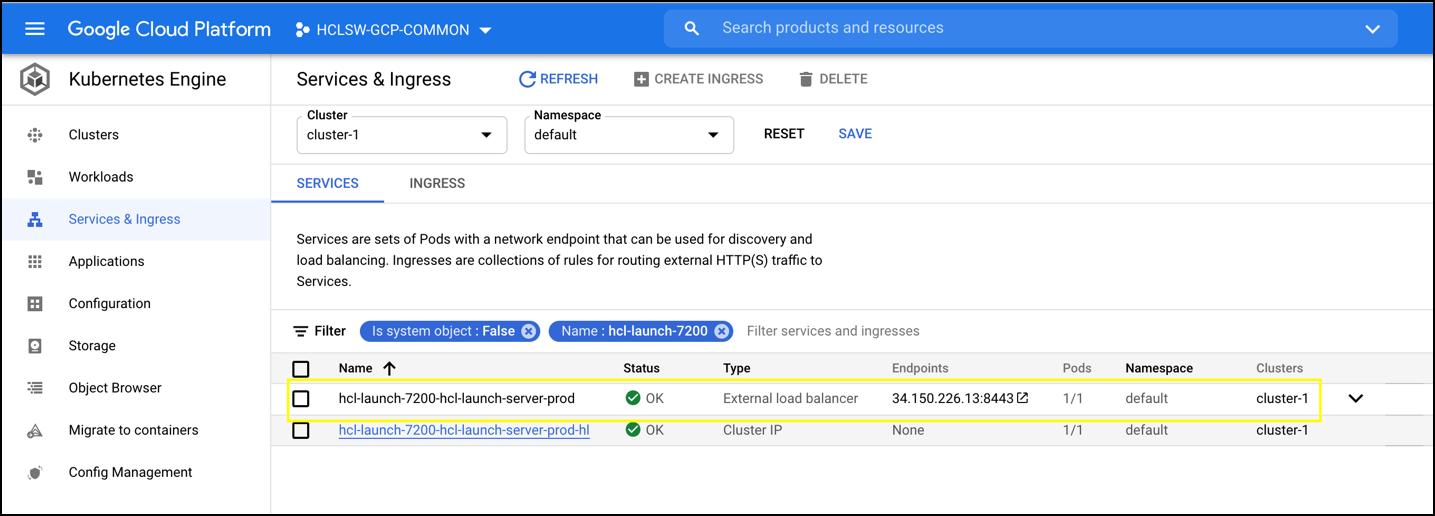Click the Clusters column header
This screenshot has width=1435, height=516.
[x=1280, y=368]
